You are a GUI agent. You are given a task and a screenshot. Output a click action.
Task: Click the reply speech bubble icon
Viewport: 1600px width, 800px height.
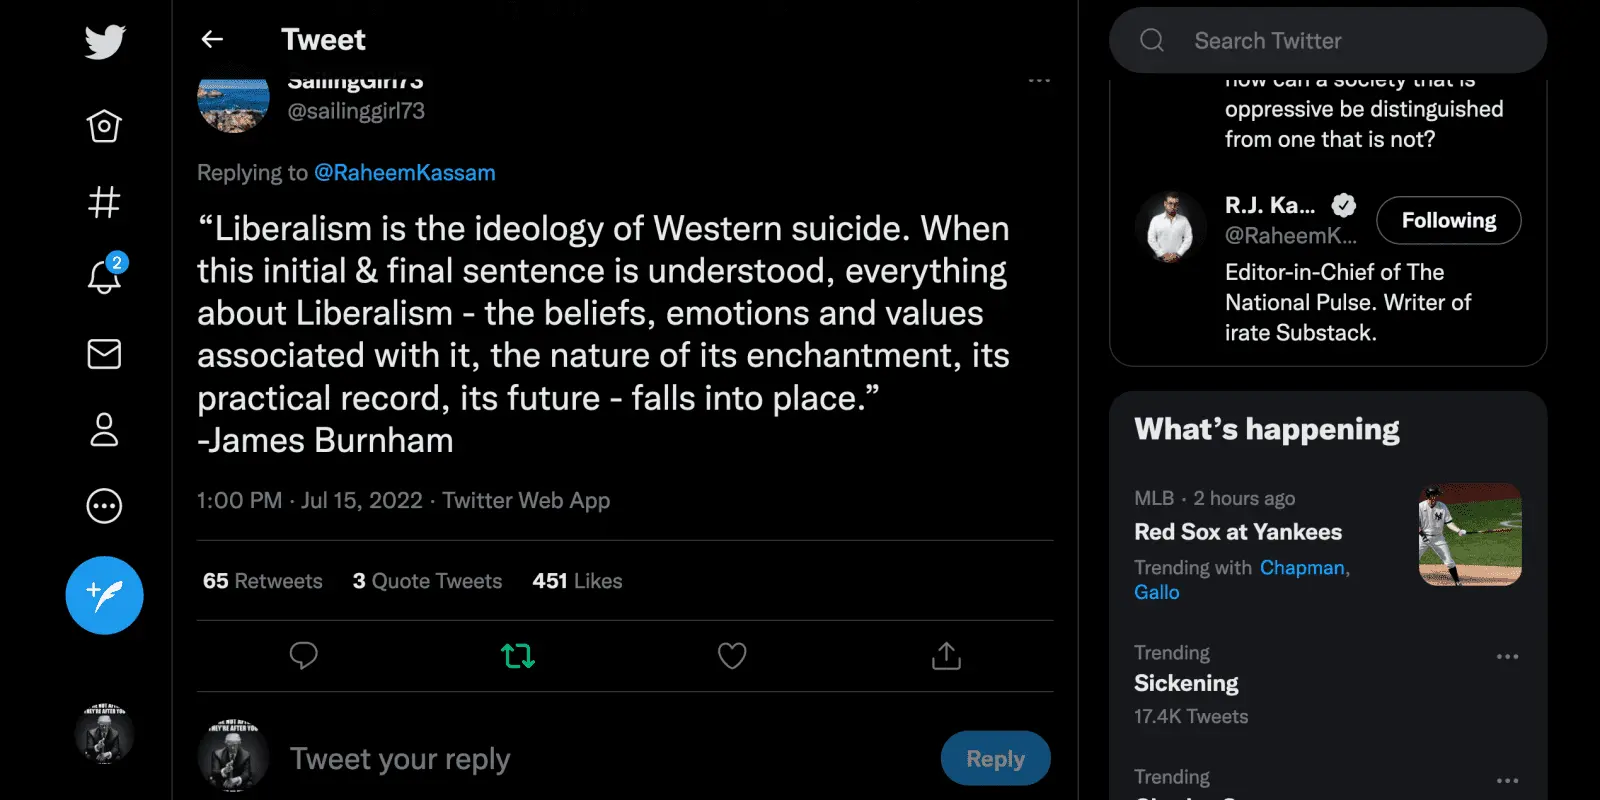click(x=303, y=656)
